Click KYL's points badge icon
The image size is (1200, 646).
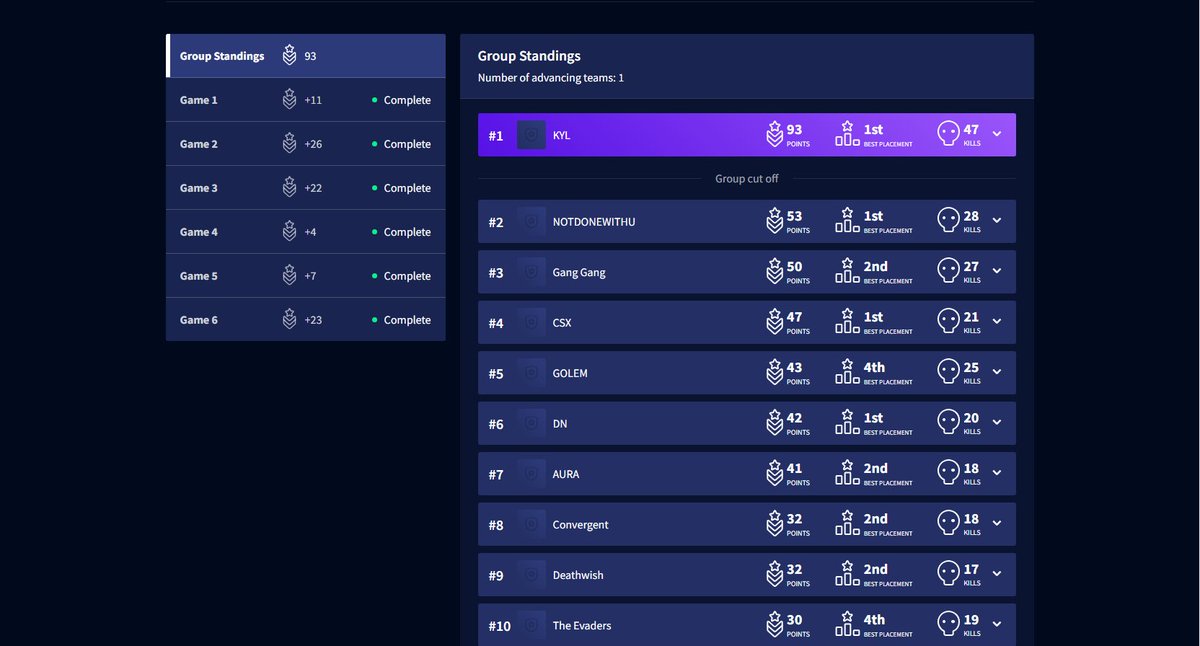pos(774,135)
